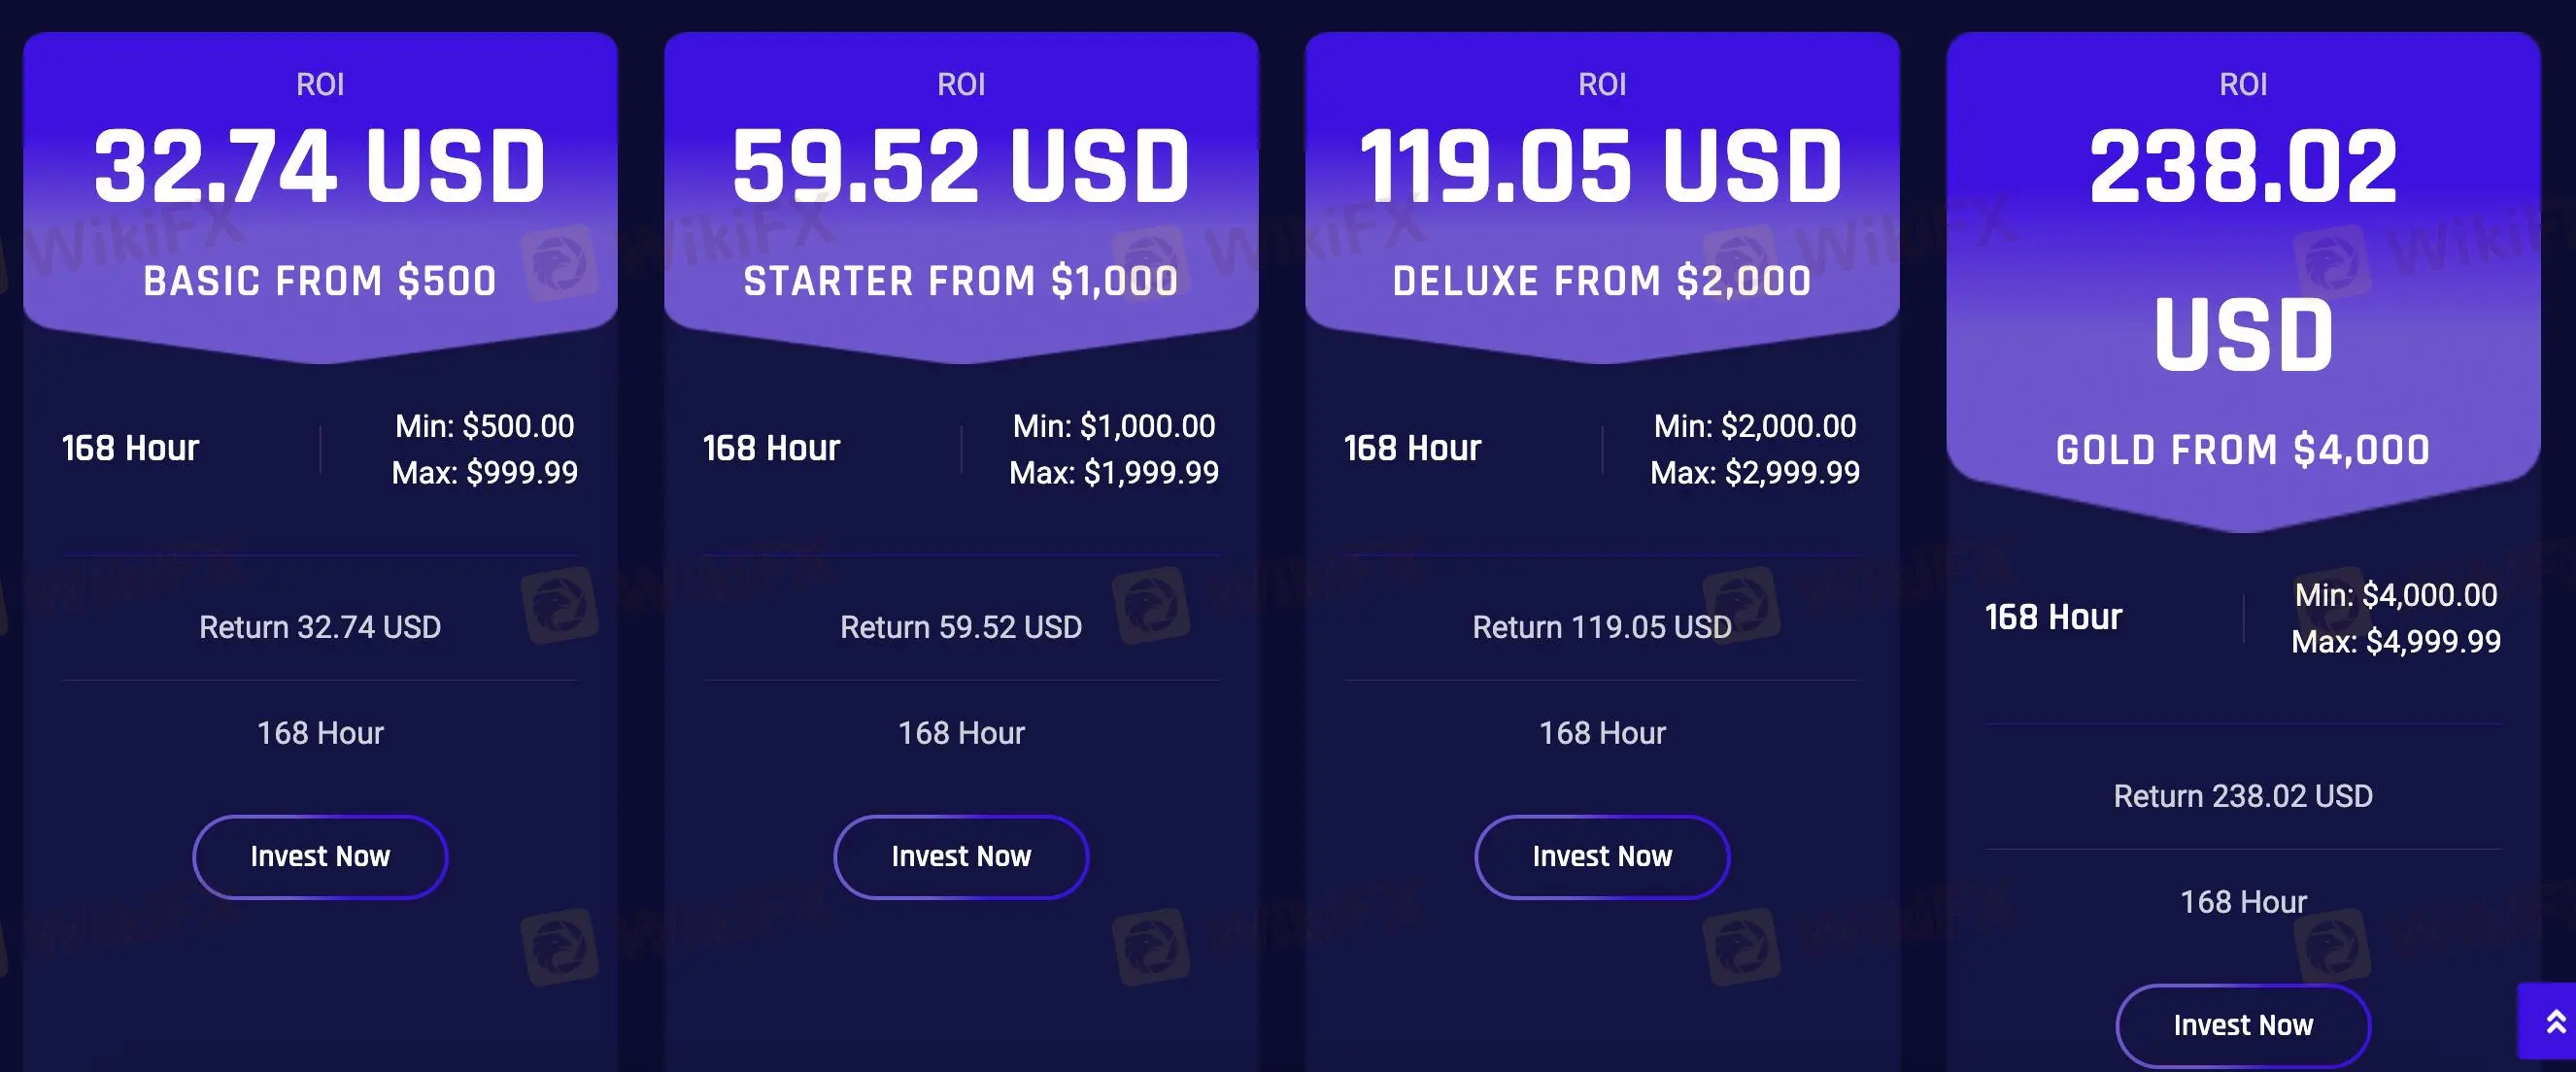Click the Min: $500.00 label
Viewport: 2576px width, 1072px height.
click(485, 427)
